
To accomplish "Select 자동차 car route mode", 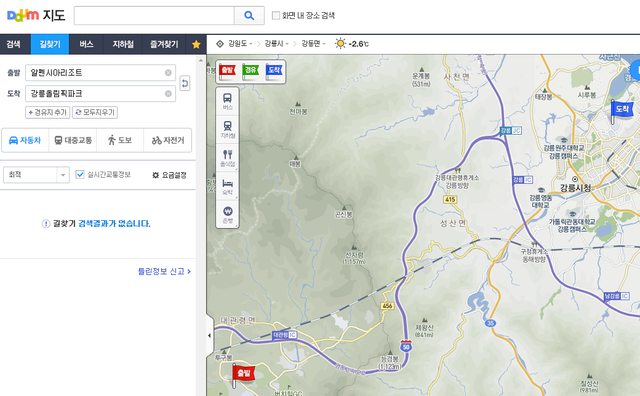I will click(x=25, y=140).
